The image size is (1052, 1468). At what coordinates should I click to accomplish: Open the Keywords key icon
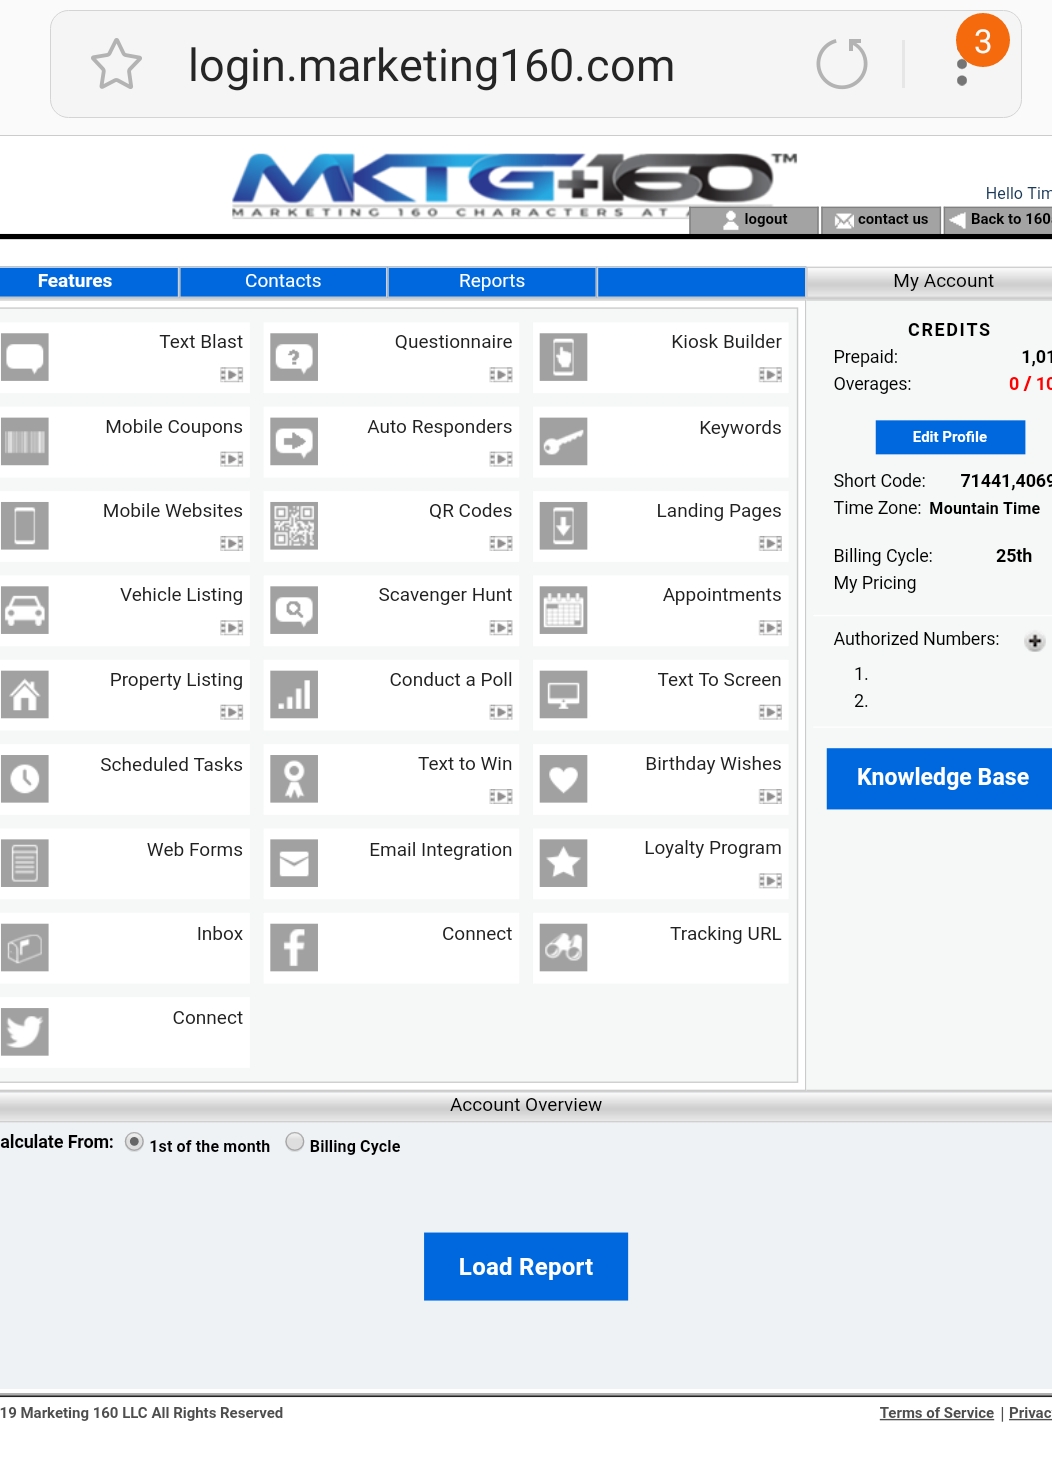[563, 441]
